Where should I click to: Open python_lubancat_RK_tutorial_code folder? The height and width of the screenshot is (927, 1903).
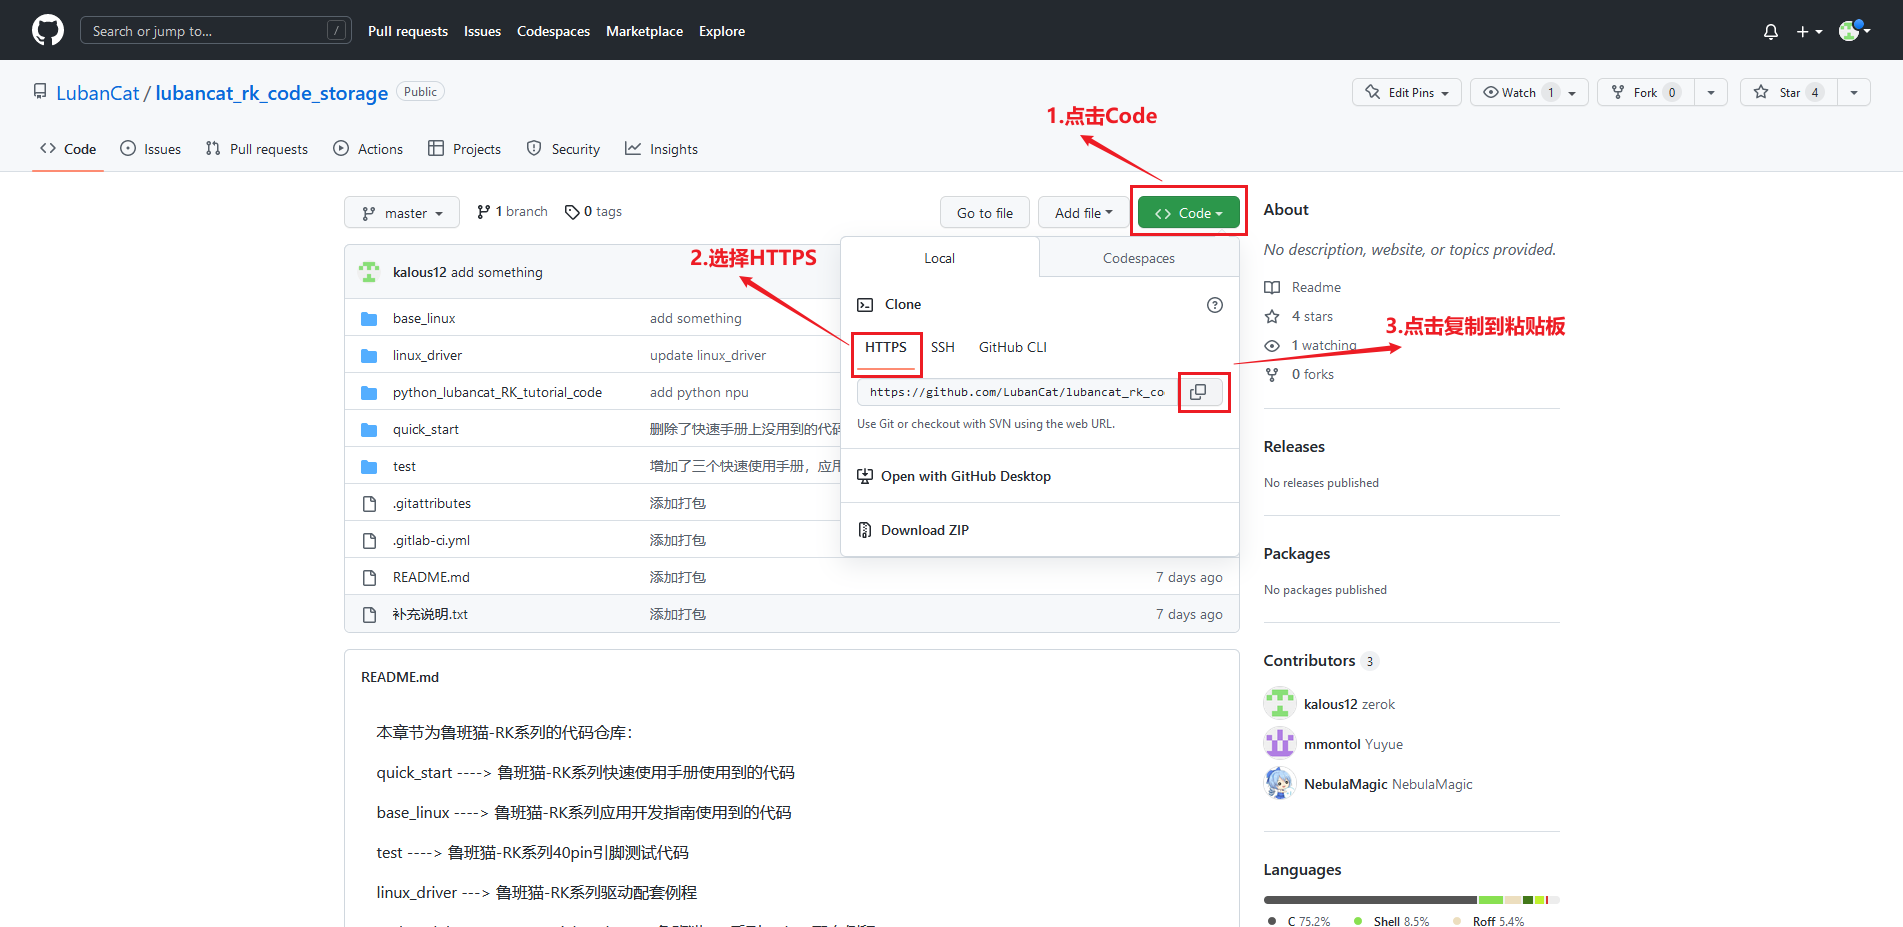[497, 392]
